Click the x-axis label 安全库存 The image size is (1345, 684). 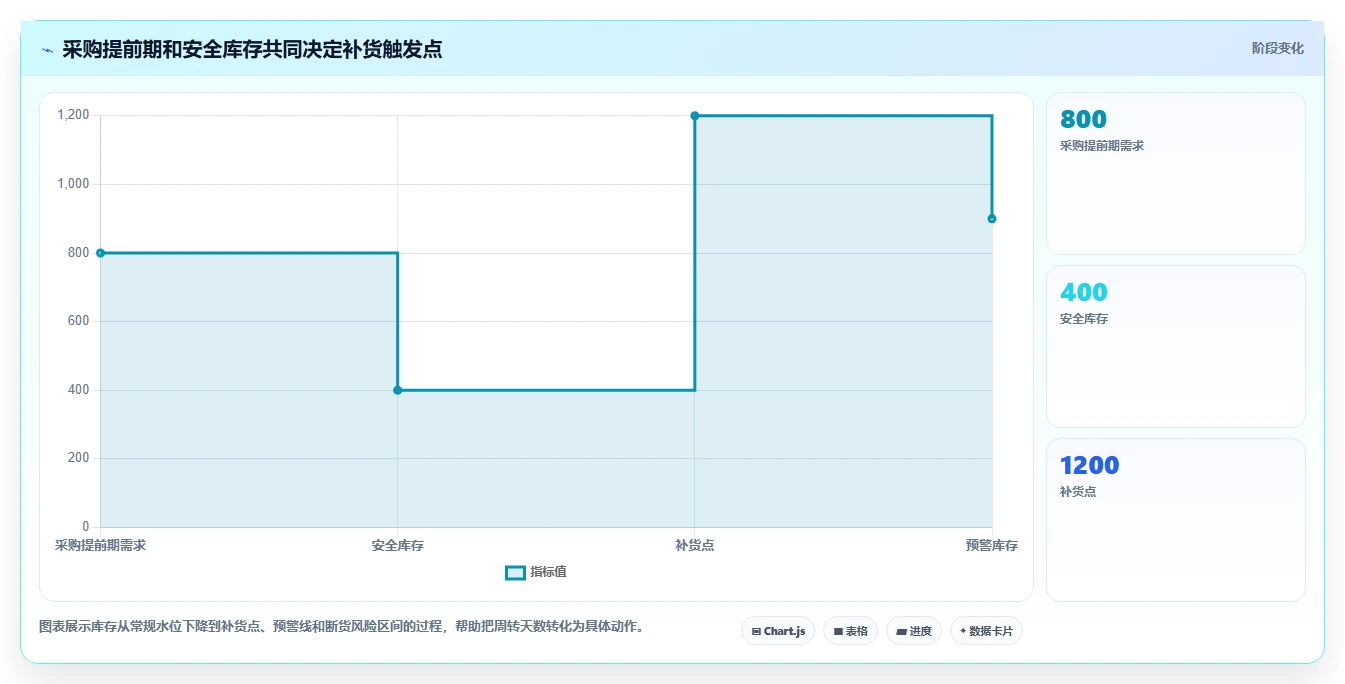pyautogui.click(x=398, y=546)
